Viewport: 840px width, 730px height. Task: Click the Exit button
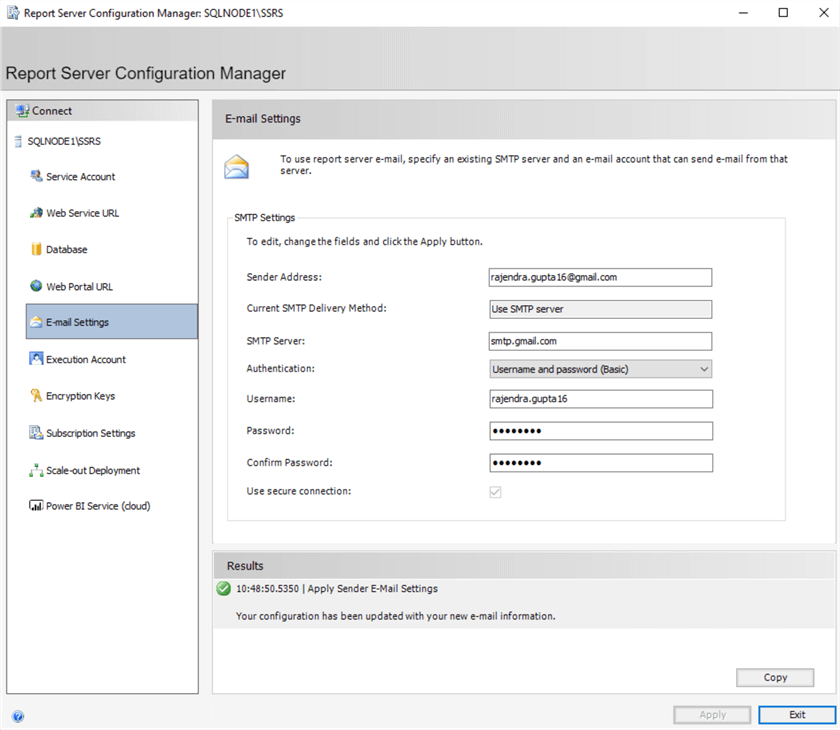tap(797, 715)
